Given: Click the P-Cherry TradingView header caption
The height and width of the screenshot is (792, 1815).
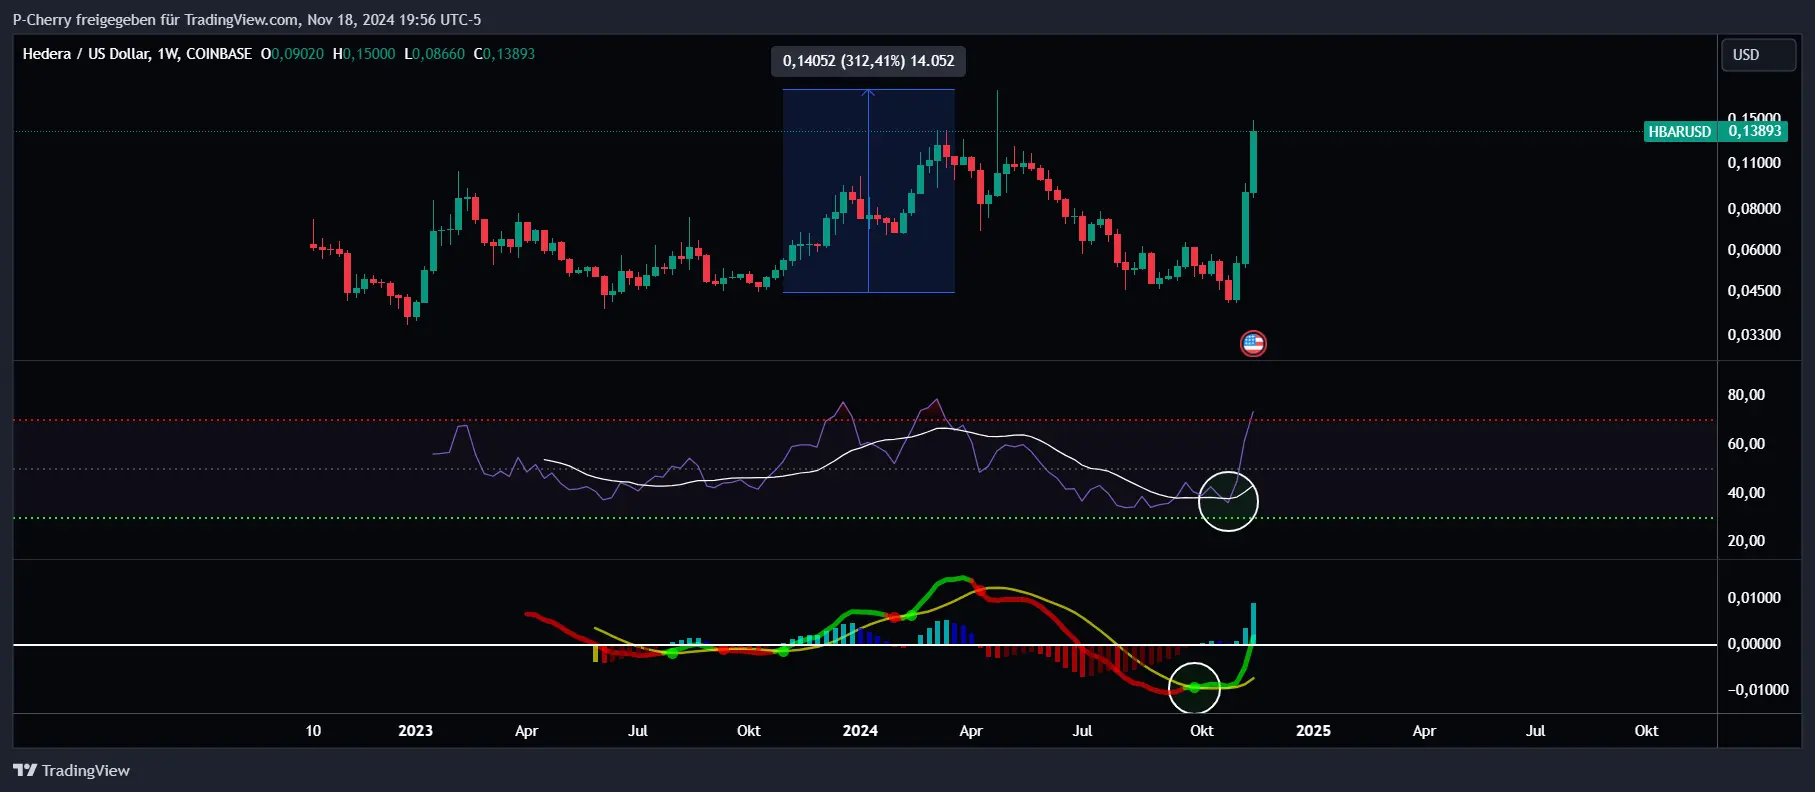Looking at the screenshot, I should (247, 20).
